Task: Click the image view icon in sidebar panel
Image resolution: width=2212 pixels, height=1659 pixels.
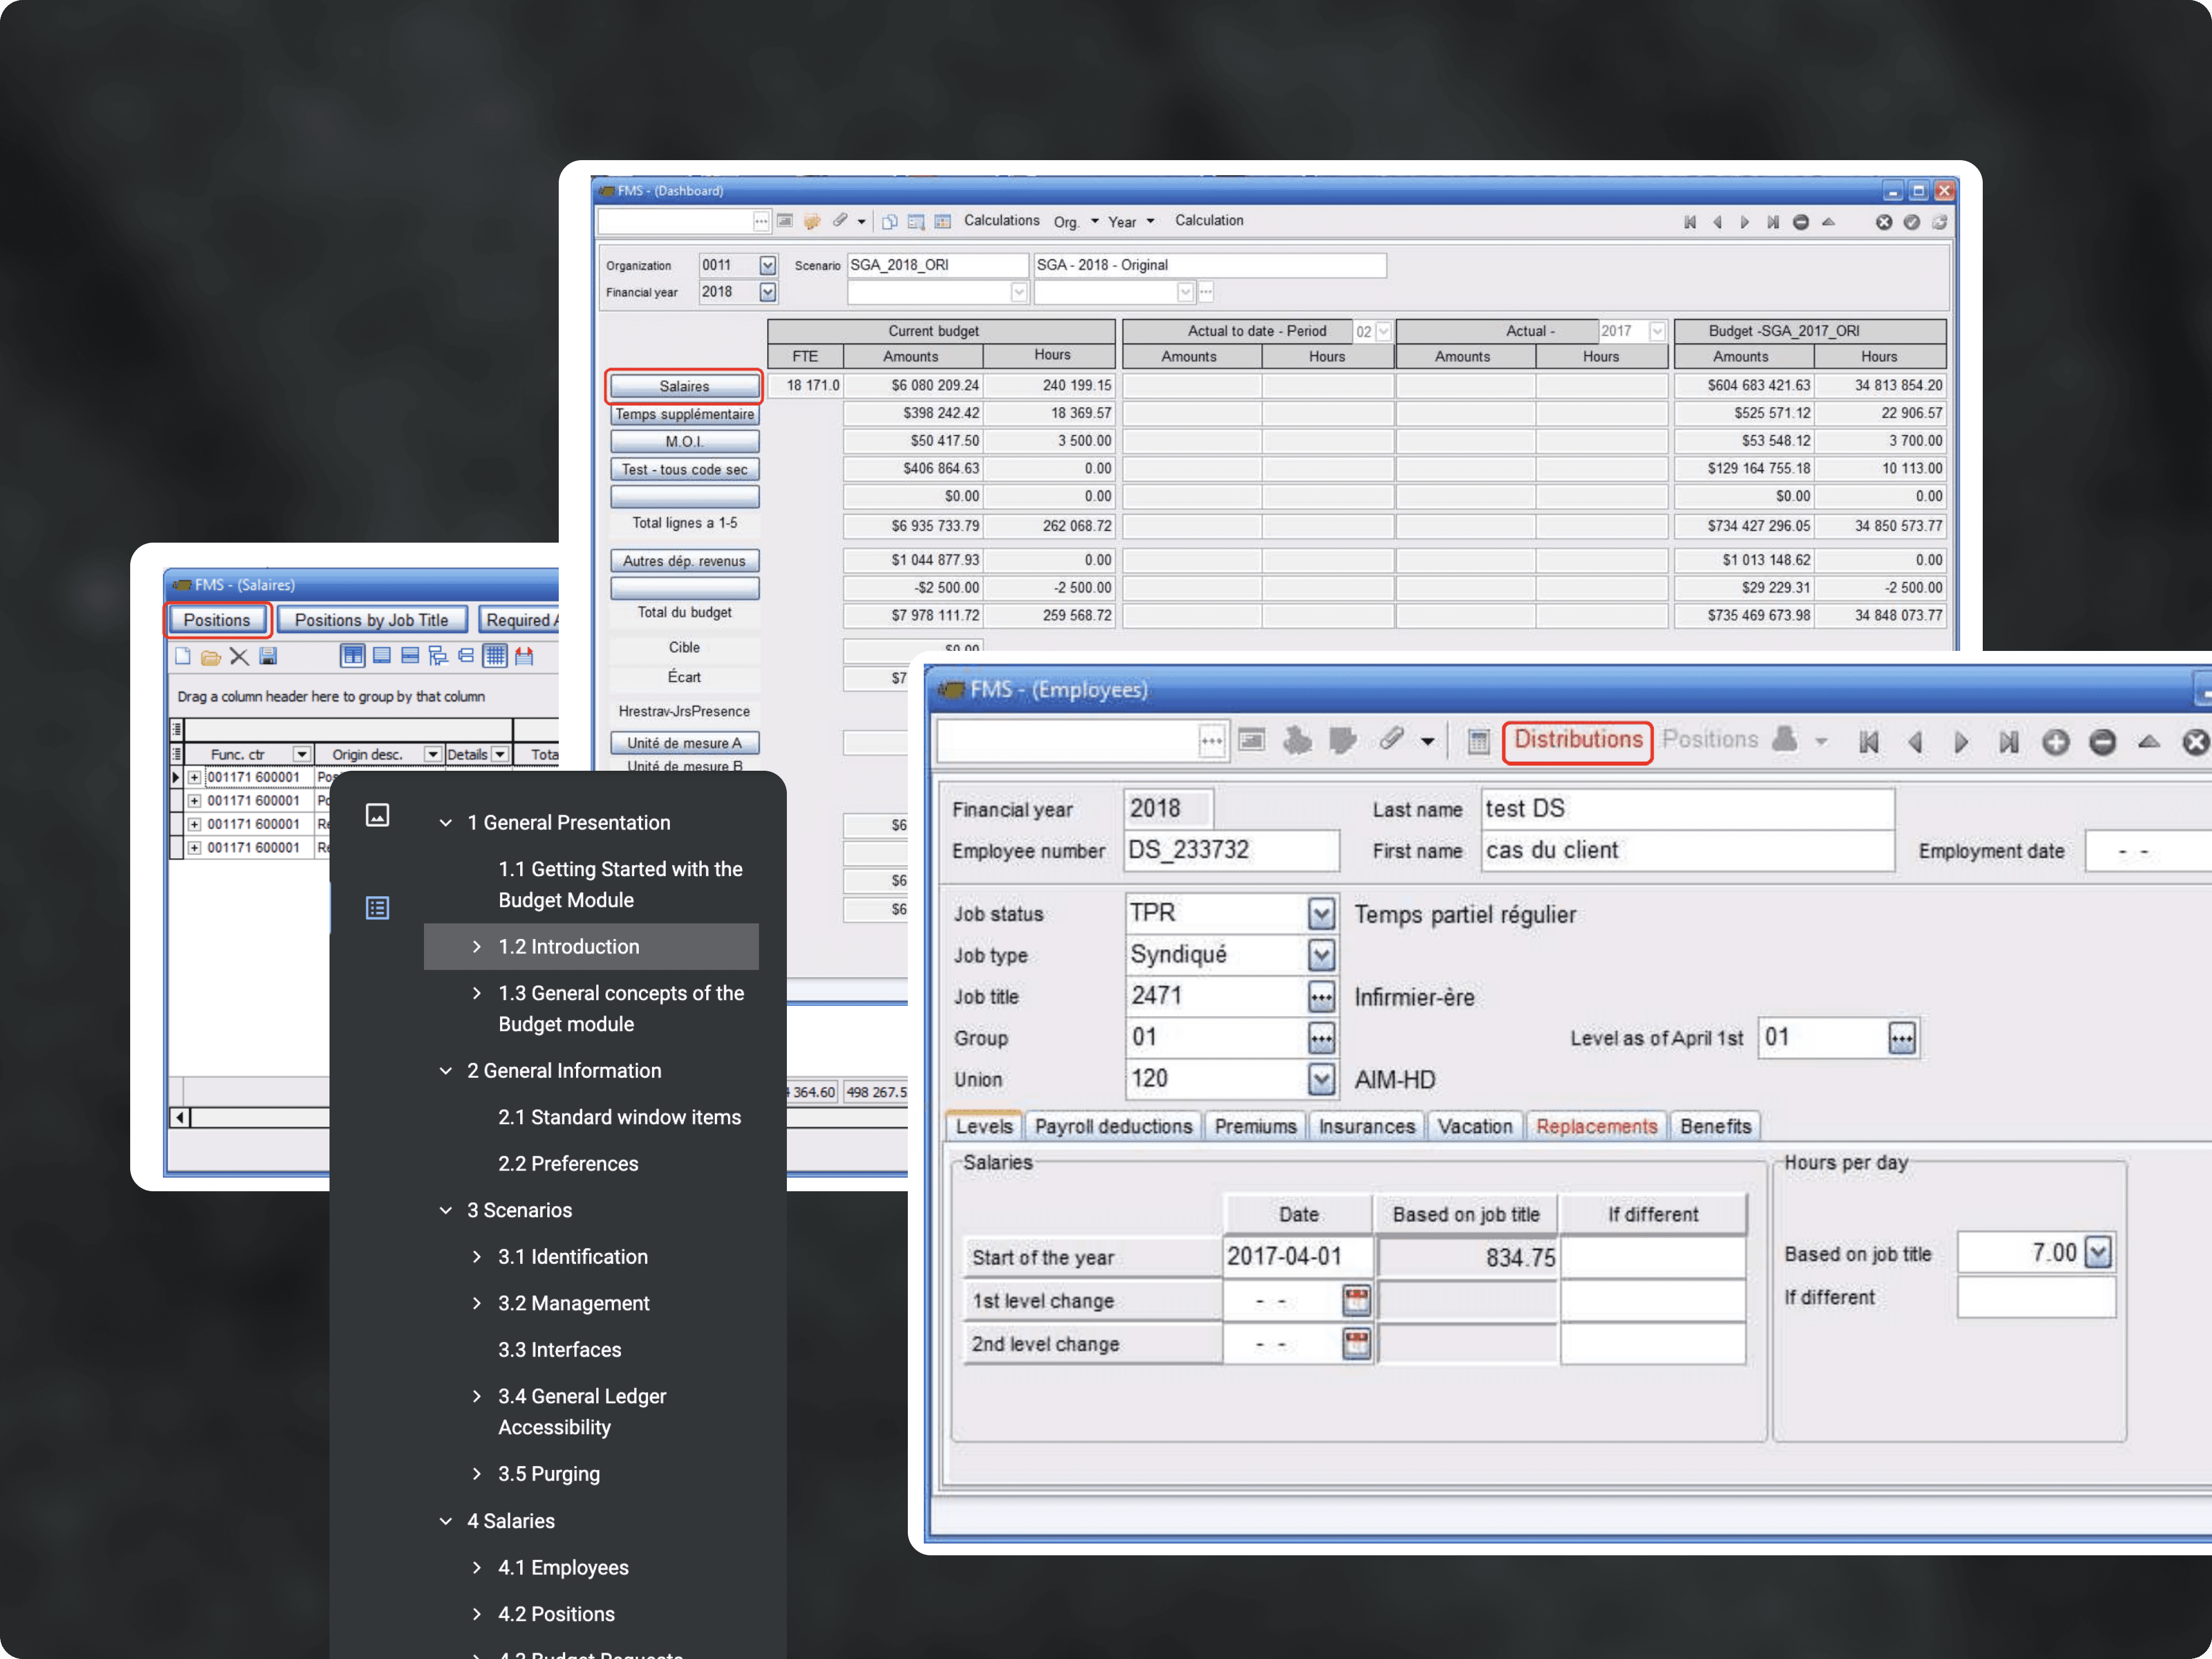Action: click(377, 815)
